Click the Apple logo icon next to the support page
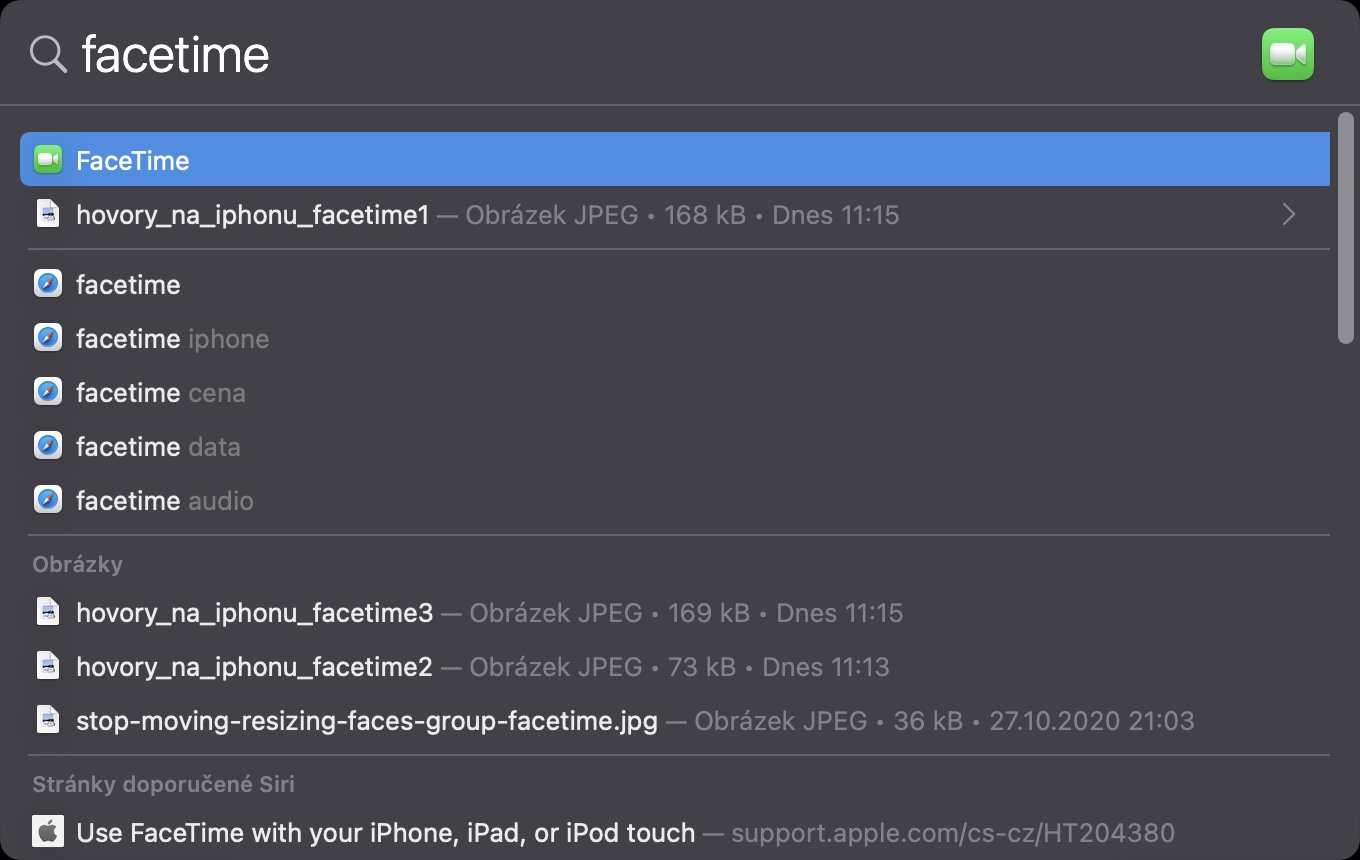 [48, 831]
